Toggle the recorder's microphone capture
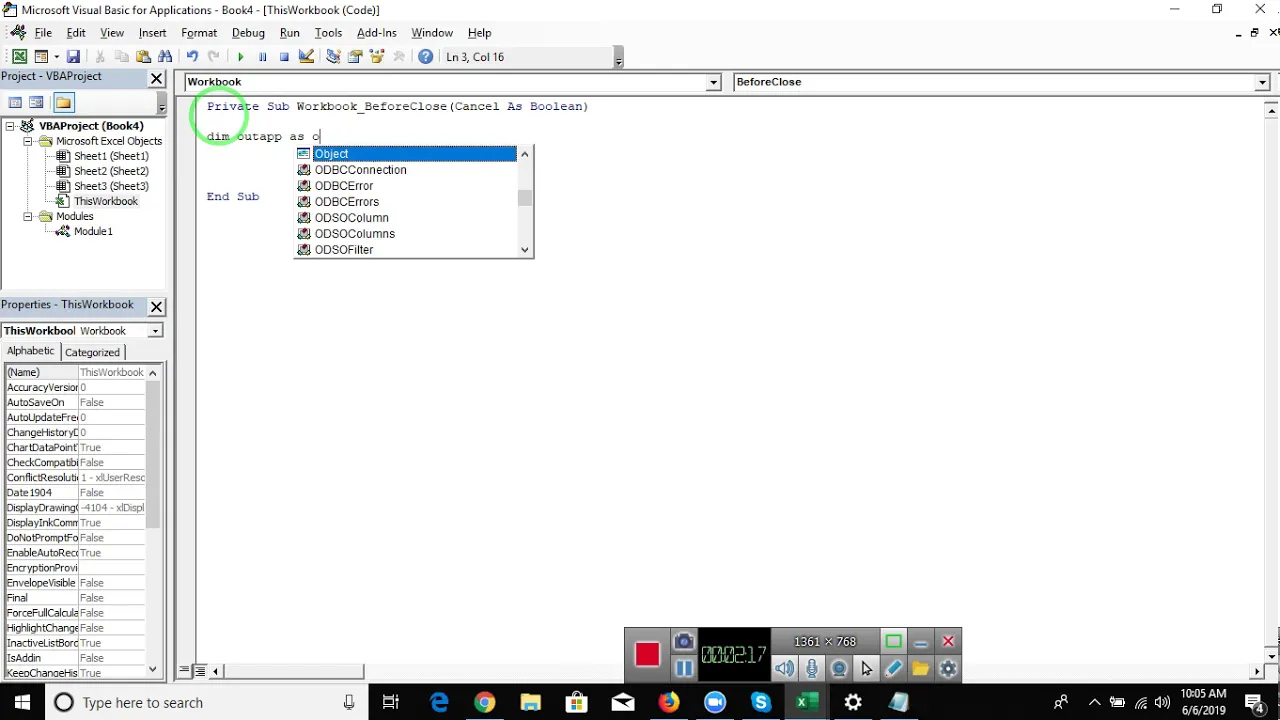Screen dimensions: 1280x720 point(812,668)
